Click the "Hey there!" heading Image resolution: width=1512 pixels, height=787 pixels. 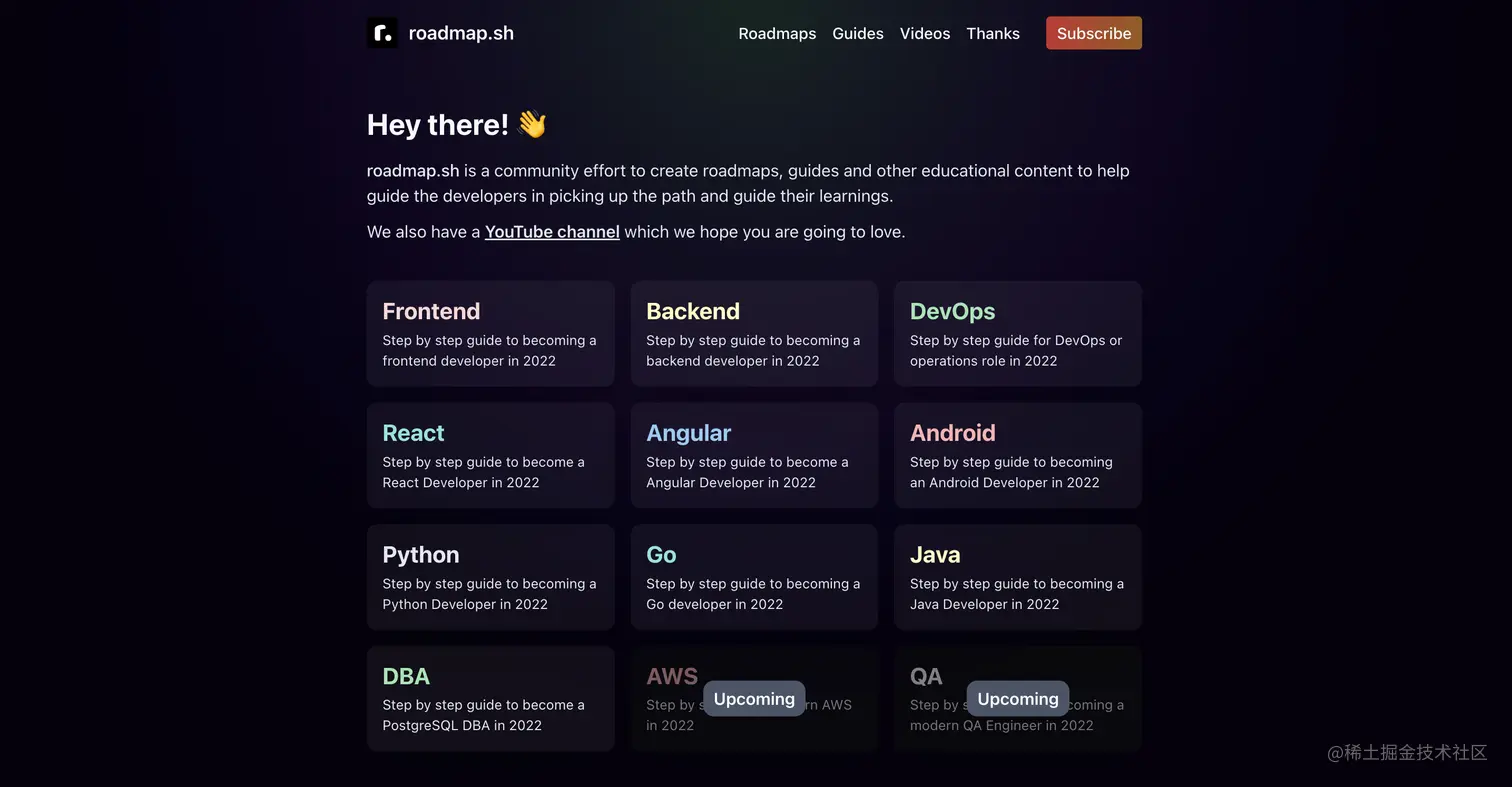point(438,125)
